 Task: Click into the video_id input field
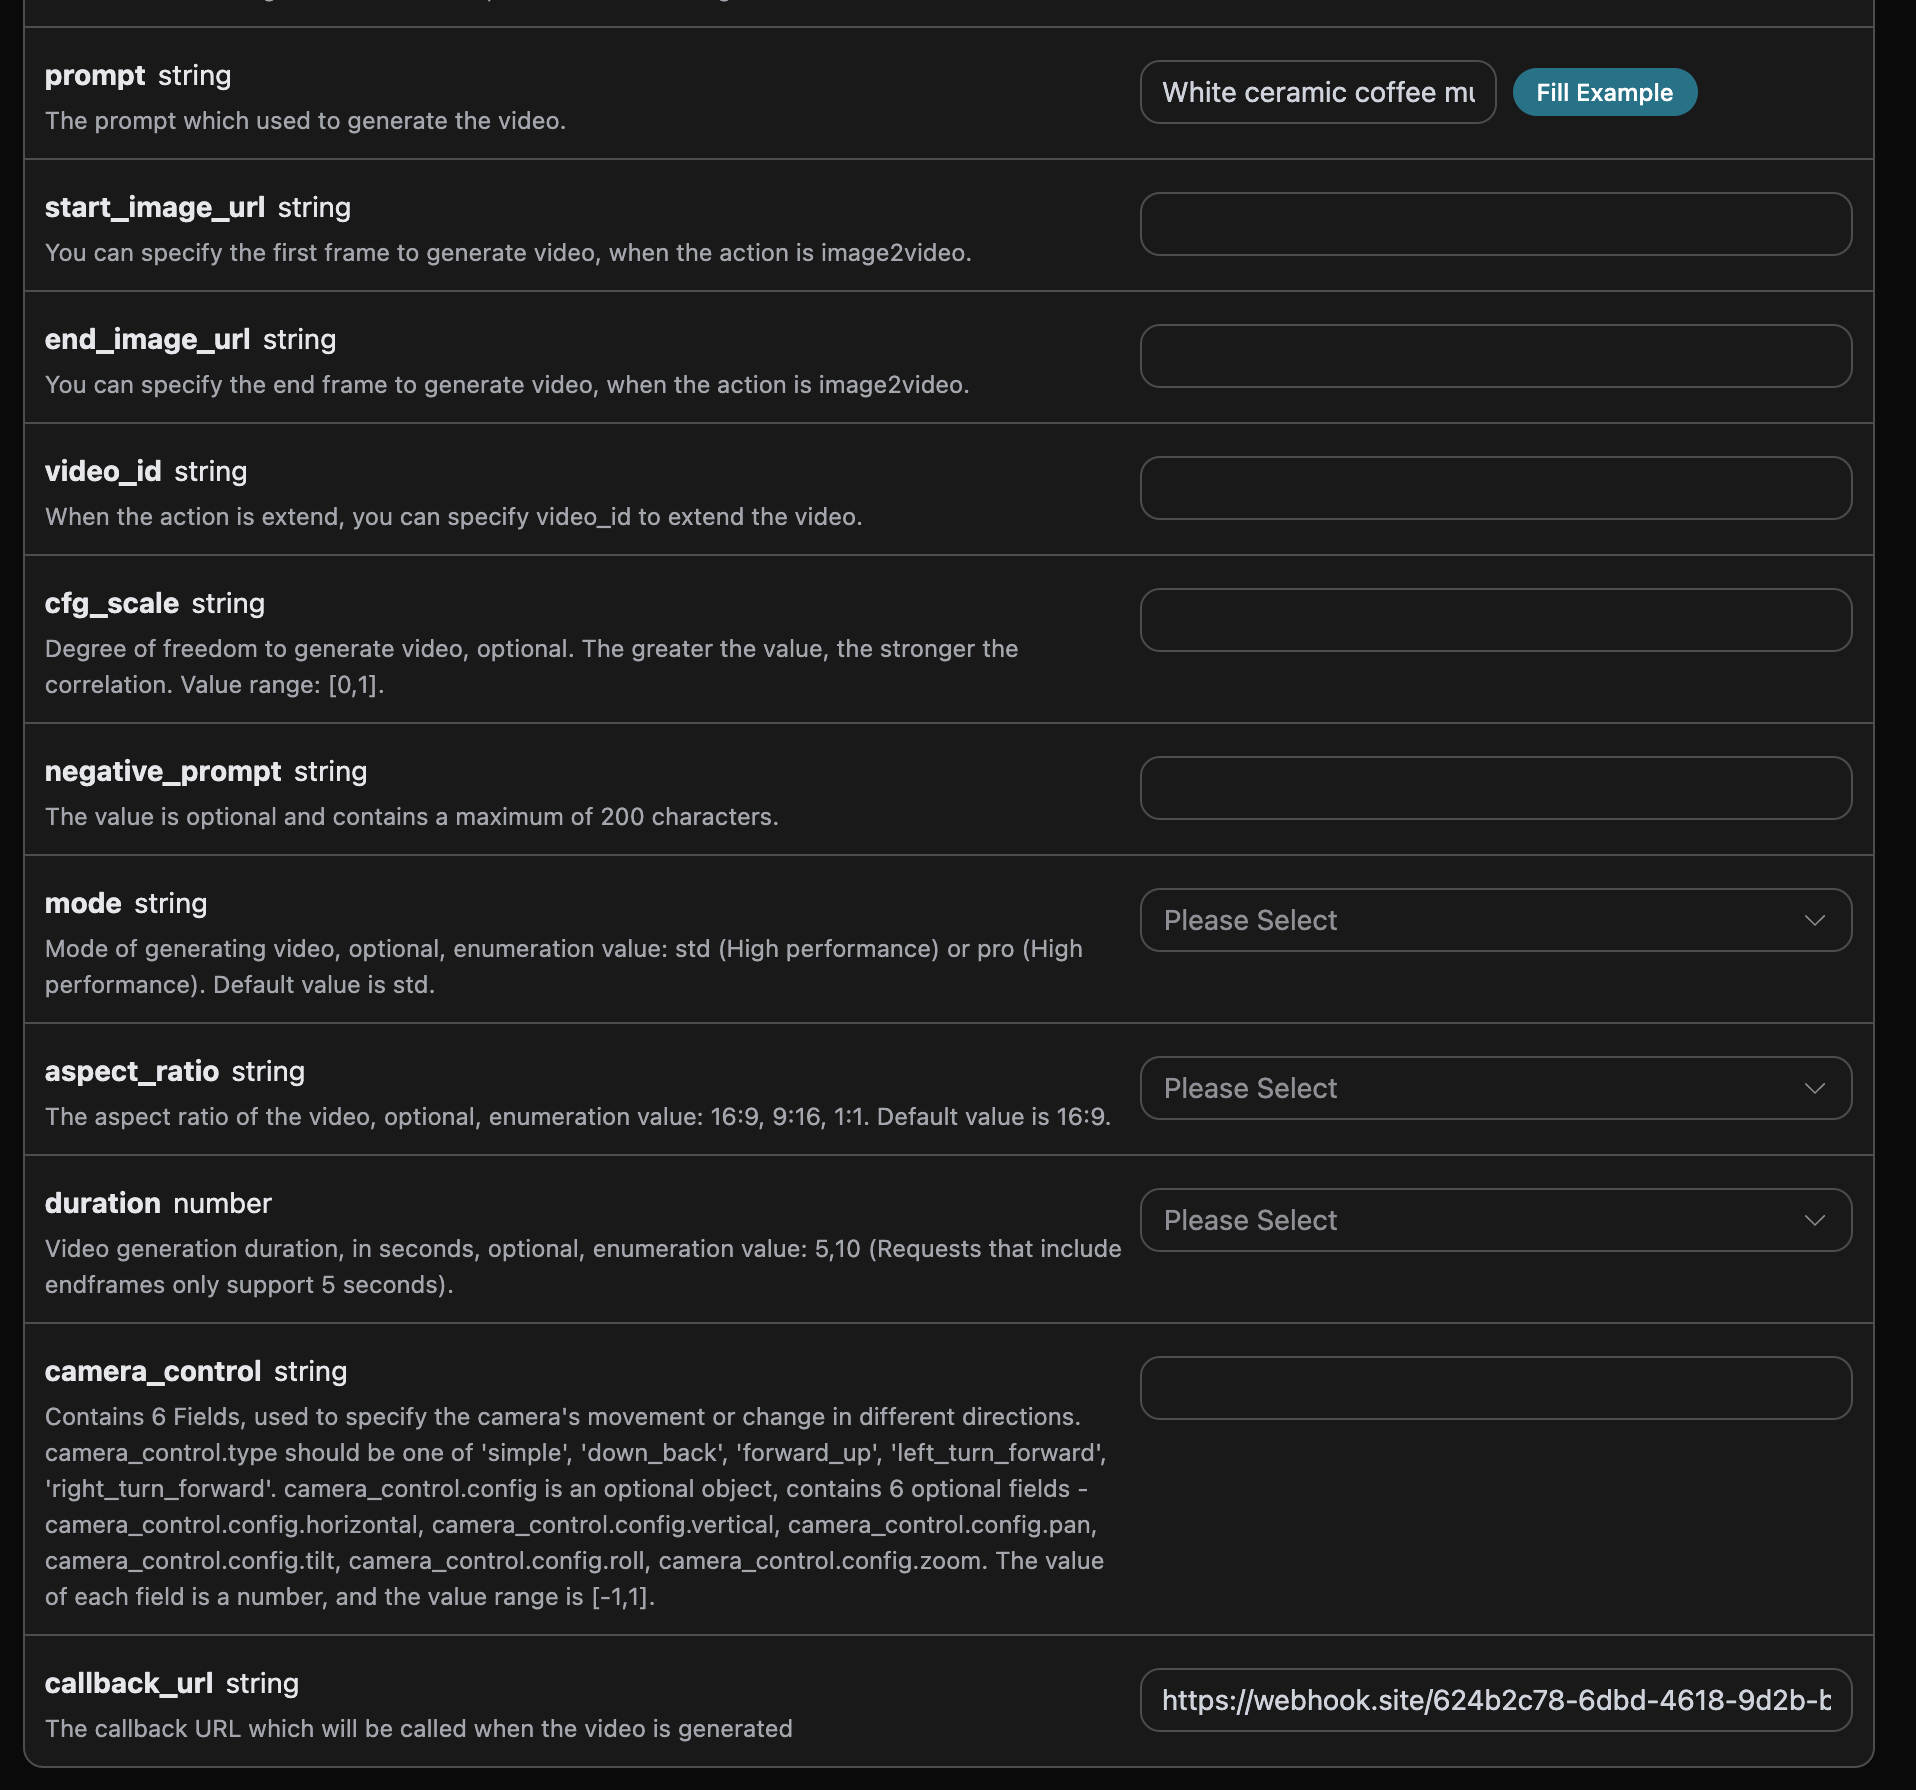(1495, 488)
